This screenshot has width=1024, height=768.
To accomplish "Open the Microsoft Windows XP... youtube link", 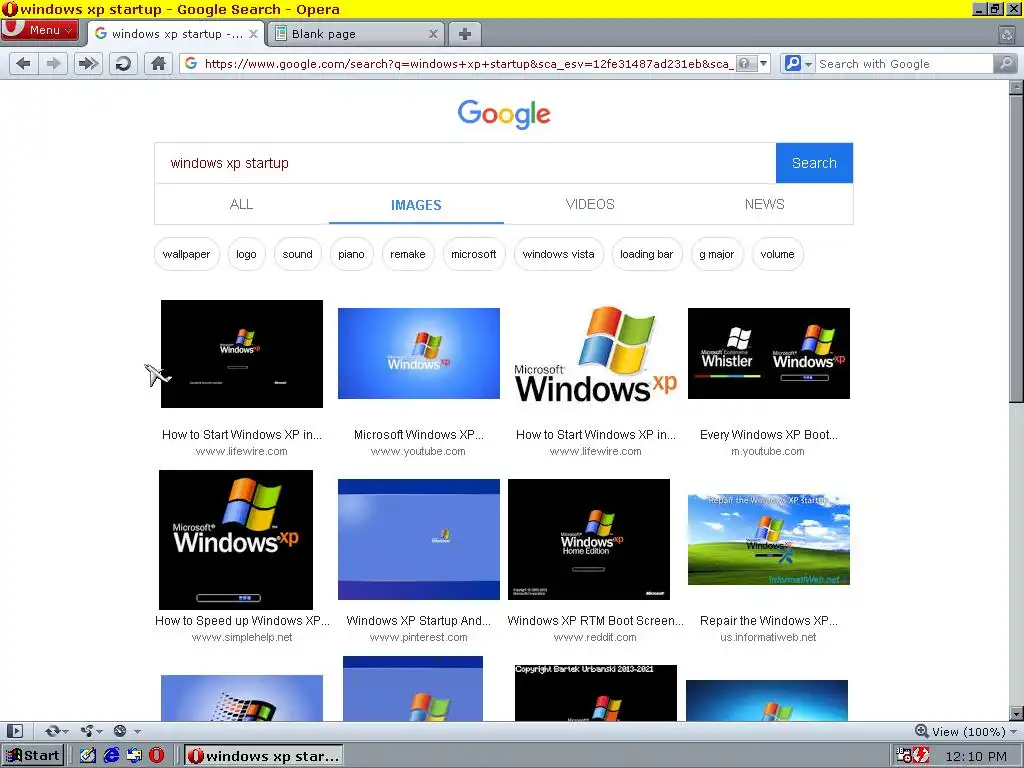I will click(x=419, y=435).
